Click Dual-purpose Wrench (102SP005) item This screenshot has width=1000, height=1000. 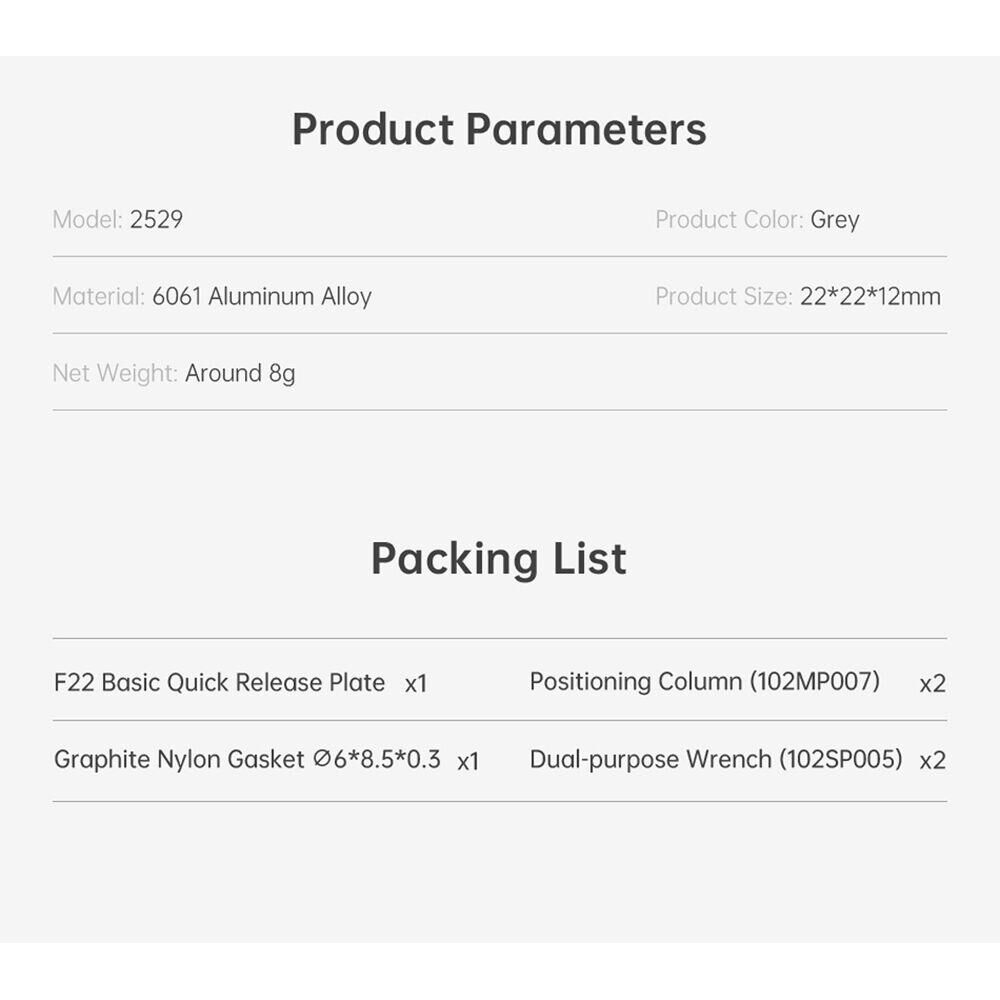716,759
